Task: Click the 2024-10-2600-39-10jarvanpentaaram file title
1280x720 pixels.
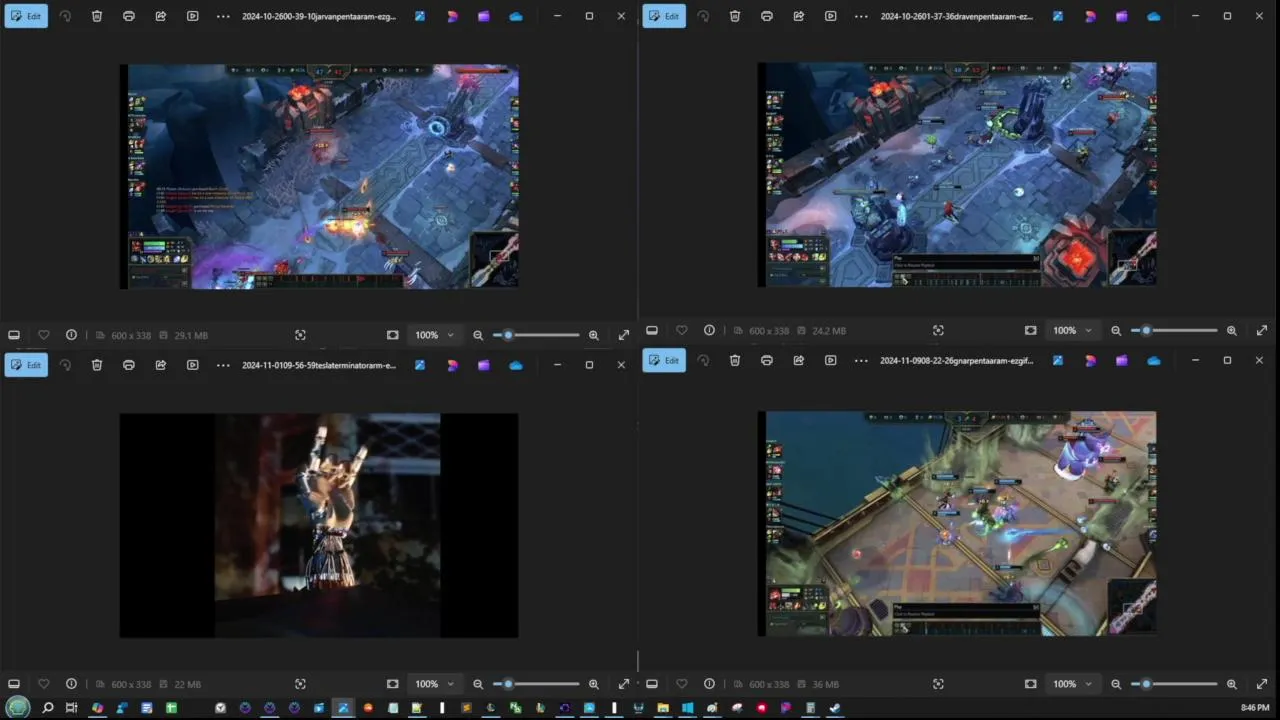Action: pos(319,16)
